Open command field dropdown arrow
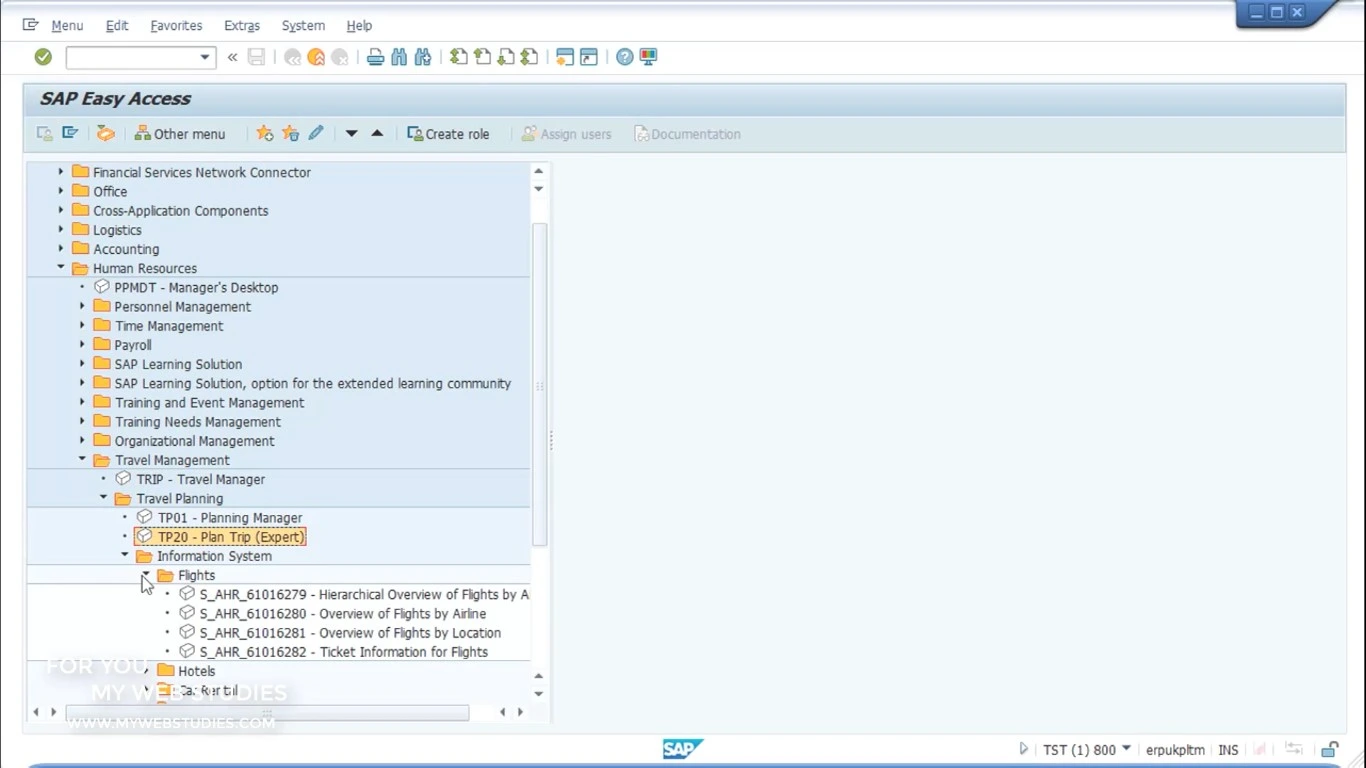The image size is (1366, 768). [205, 57]
